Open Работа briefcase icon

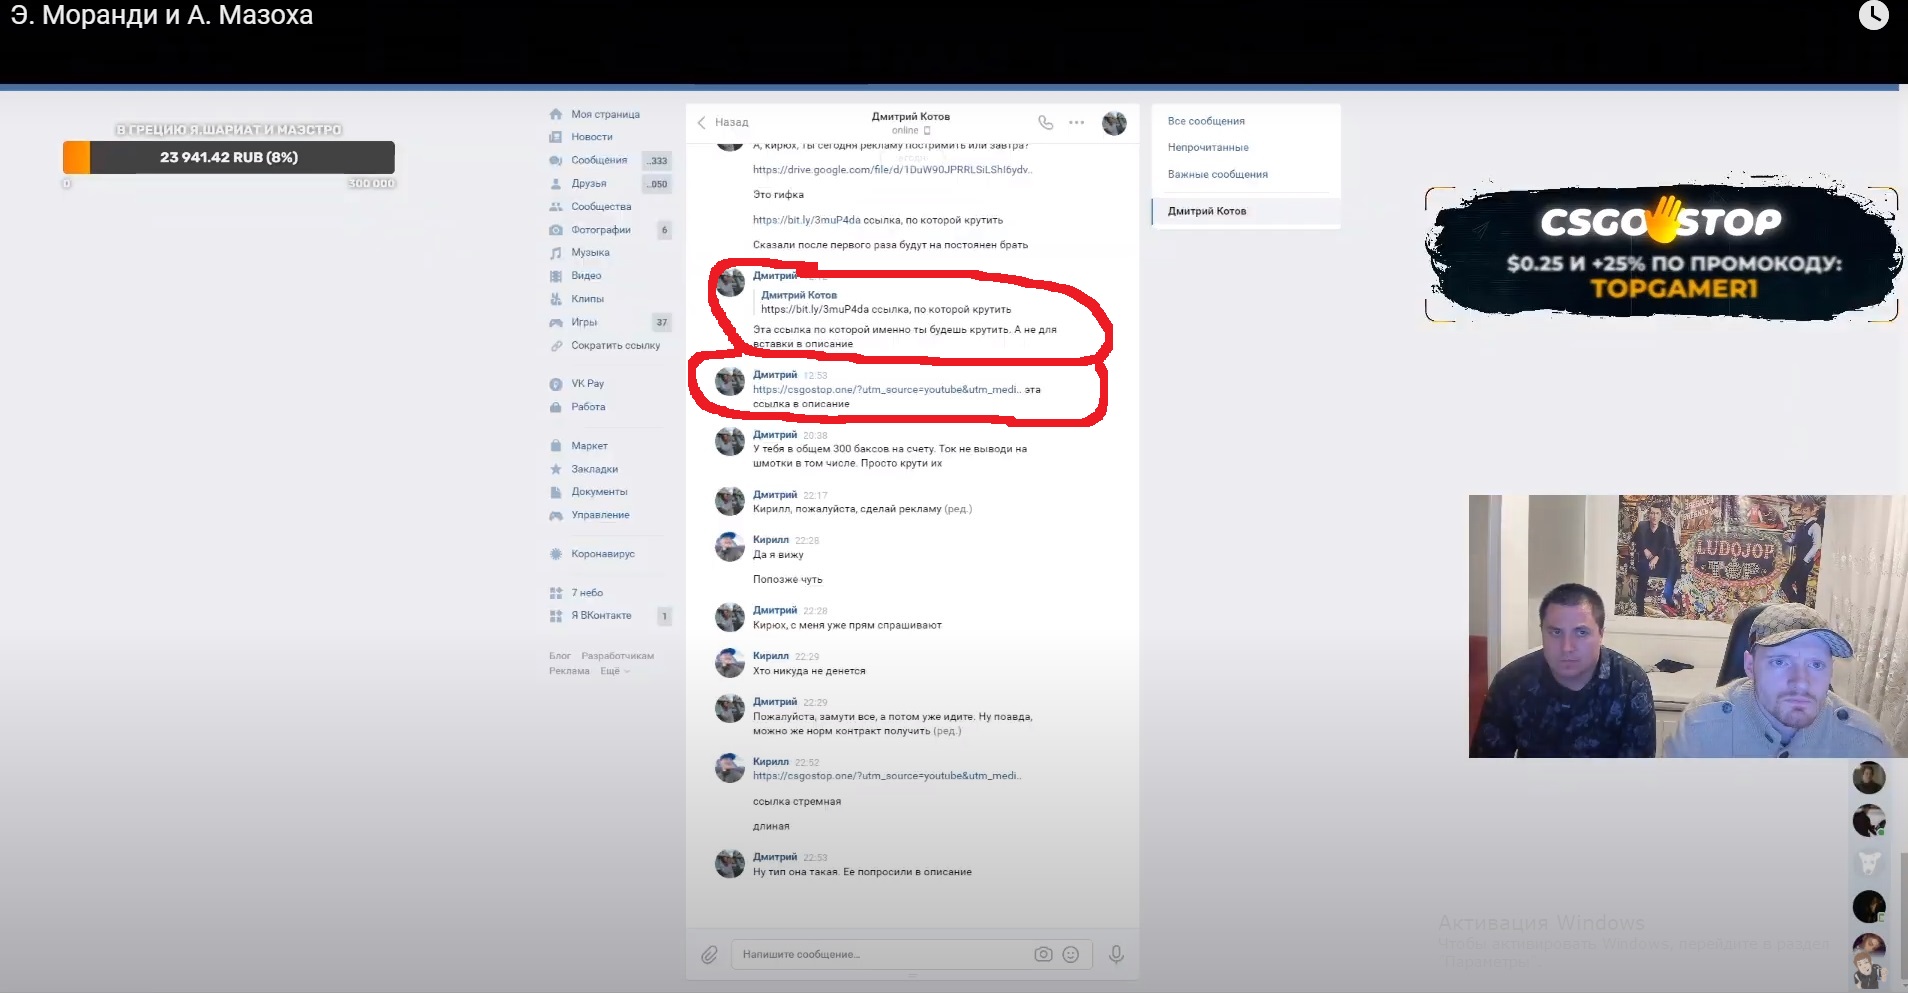coord(556,407)
